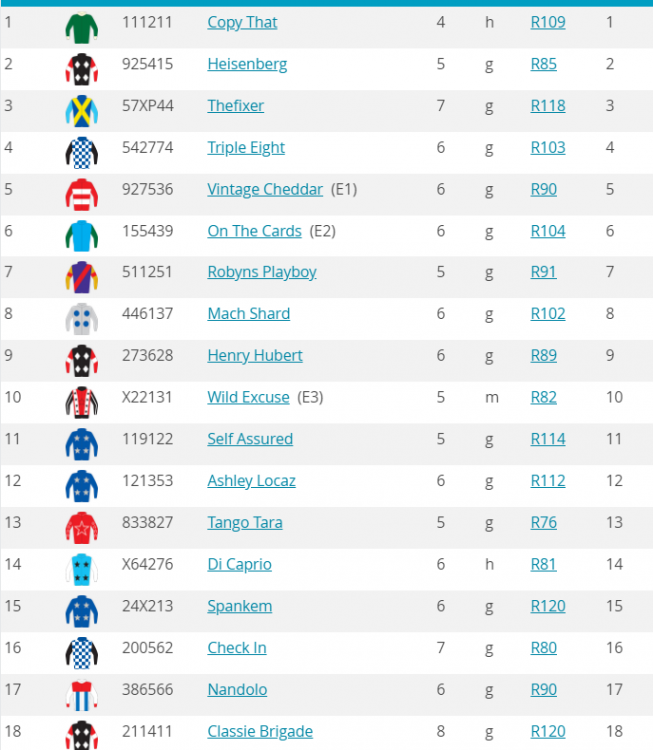This screenshot has width=653, height=750.
Task: Click On The Cards' turquoise and green silks icon
Action: pos(82,233)
